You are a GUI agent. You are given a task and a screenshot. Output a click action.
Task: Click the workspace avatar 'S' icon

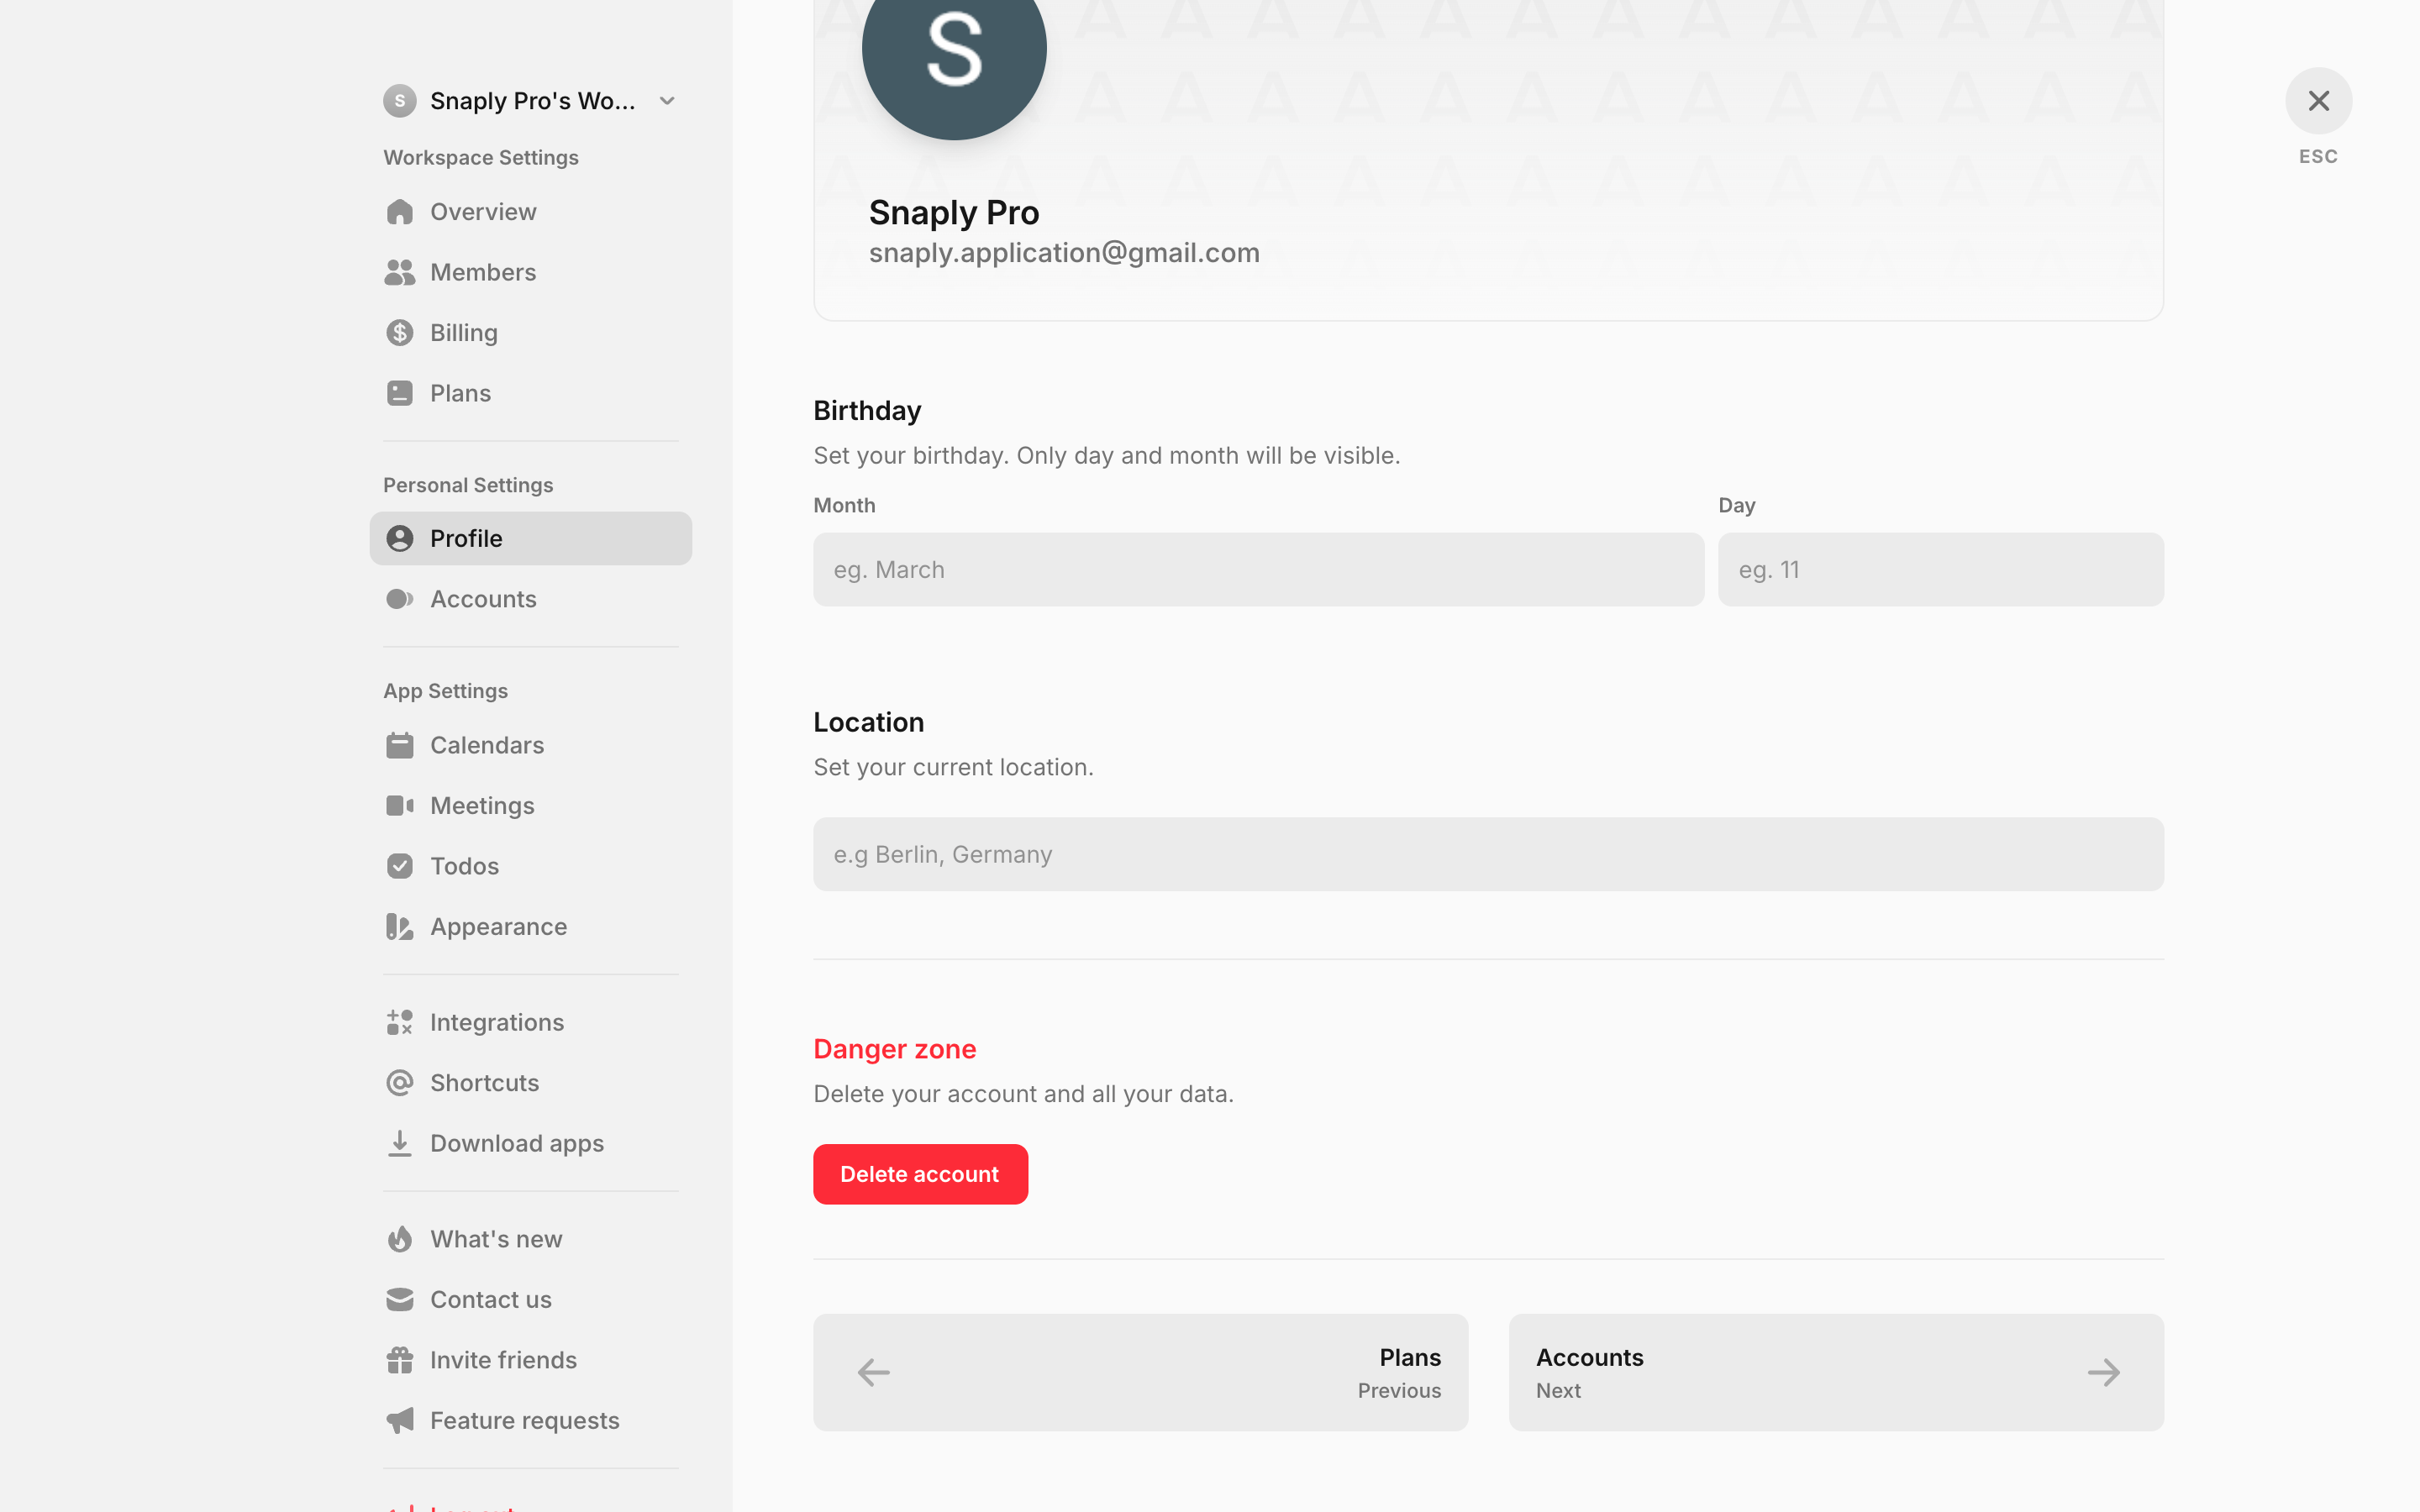click(x=400, y=101)
